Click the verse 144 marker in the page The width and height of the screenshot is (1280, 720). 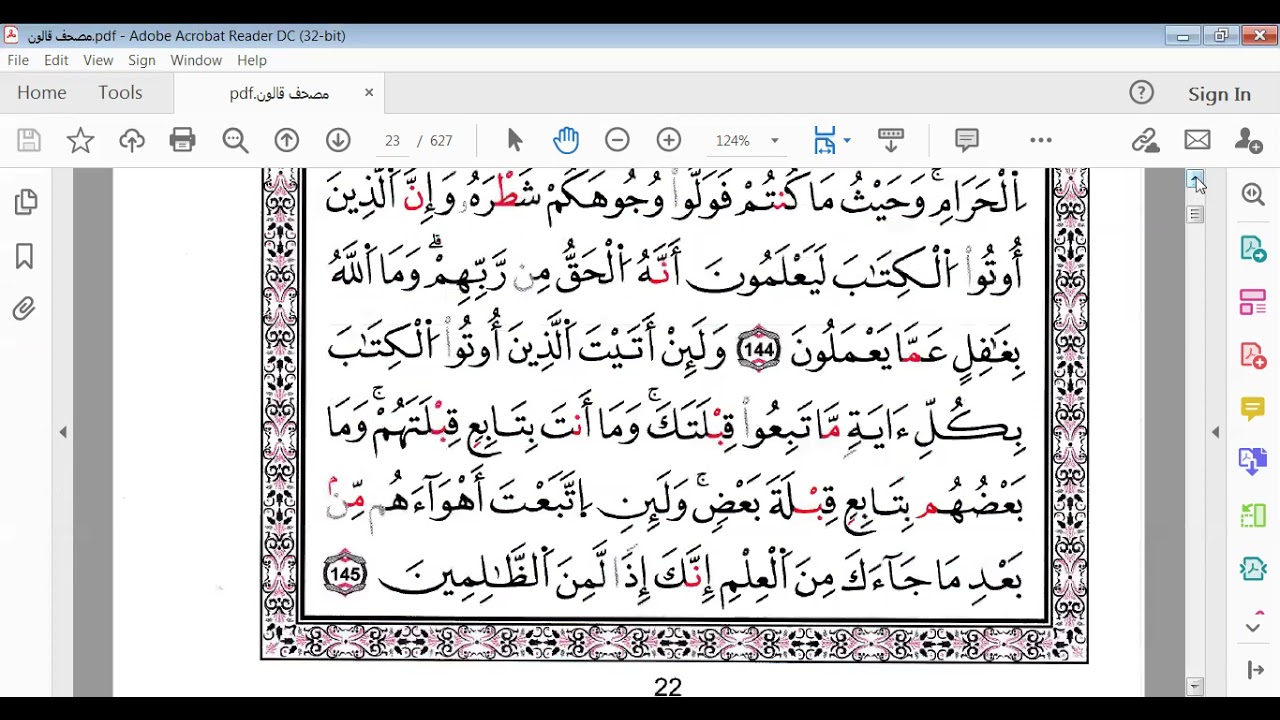click(758, 349)
